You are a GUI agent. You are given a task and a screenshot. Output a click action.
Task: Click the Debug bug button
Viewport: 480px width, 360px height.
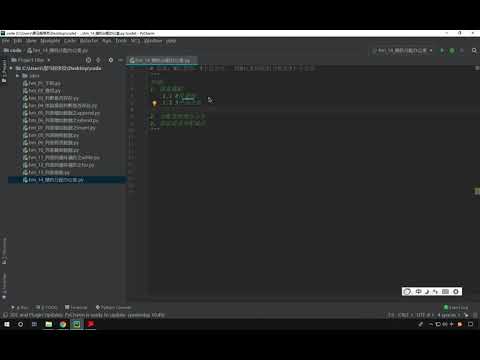click(x=452, y=51)
